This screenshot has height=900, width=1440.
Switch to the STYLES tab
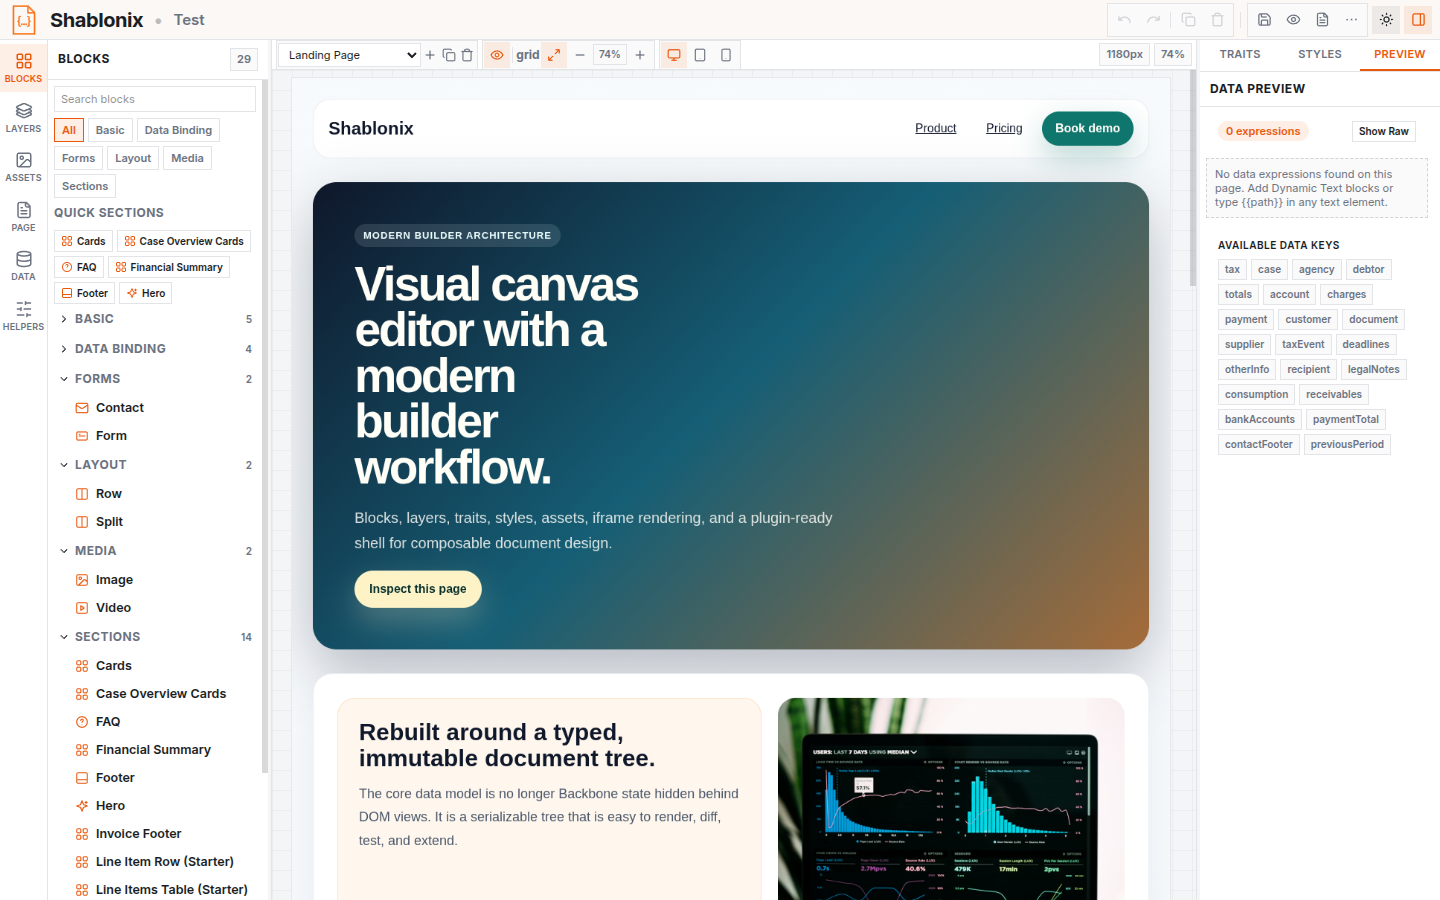coord(1319,54)
